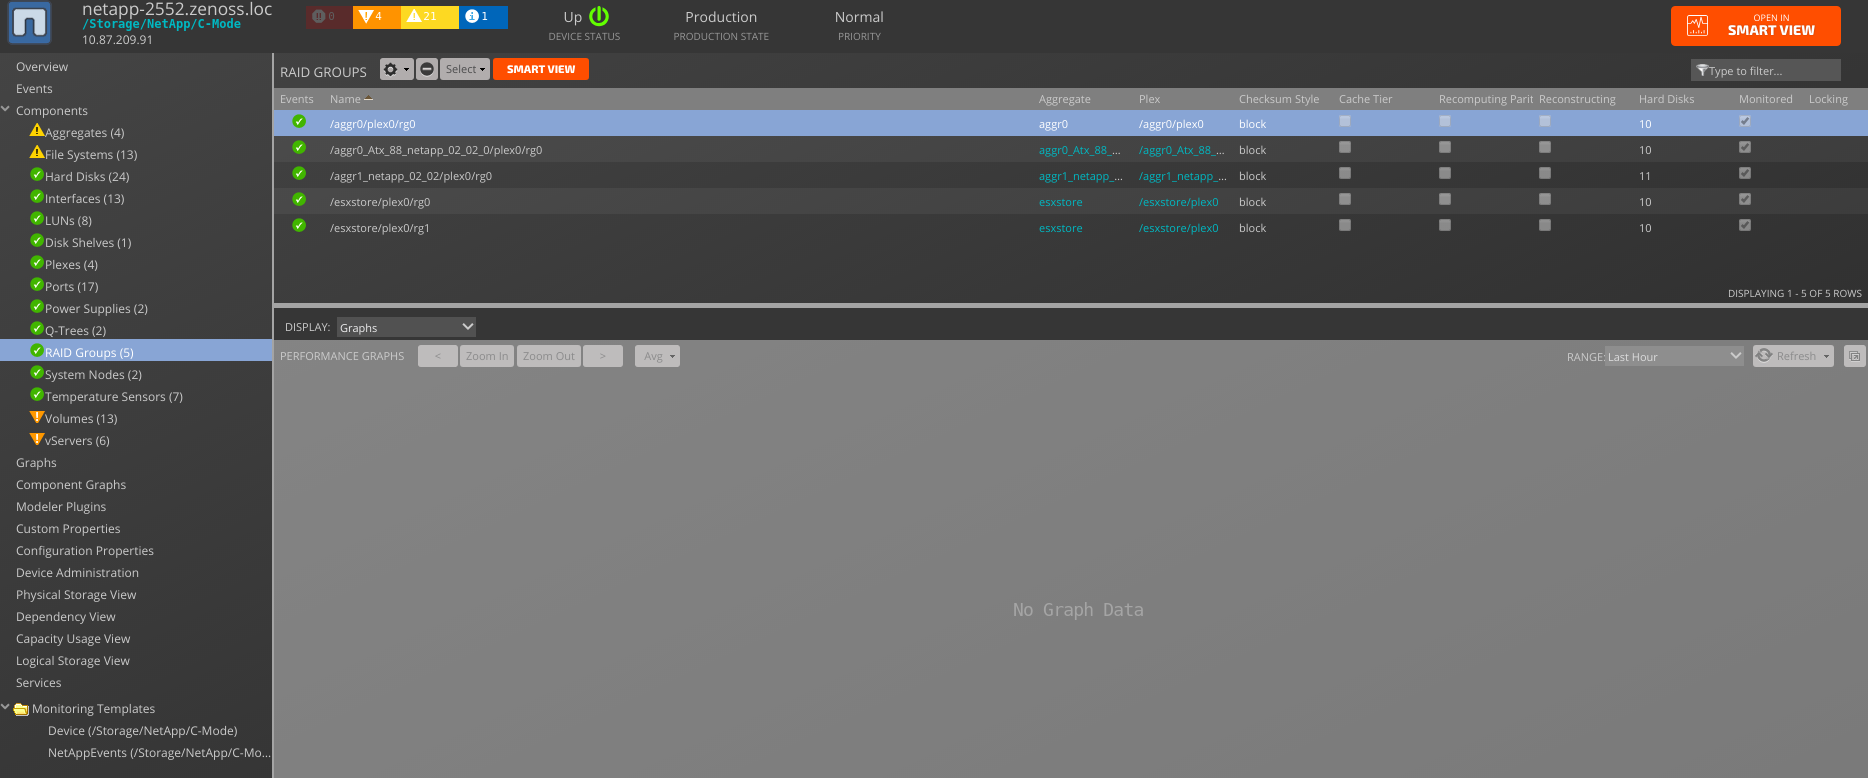Image resolution: width=1868 pixels, height=778 pixels.
Task: Click green status icon beside Ports (17)
Action: 37,285
